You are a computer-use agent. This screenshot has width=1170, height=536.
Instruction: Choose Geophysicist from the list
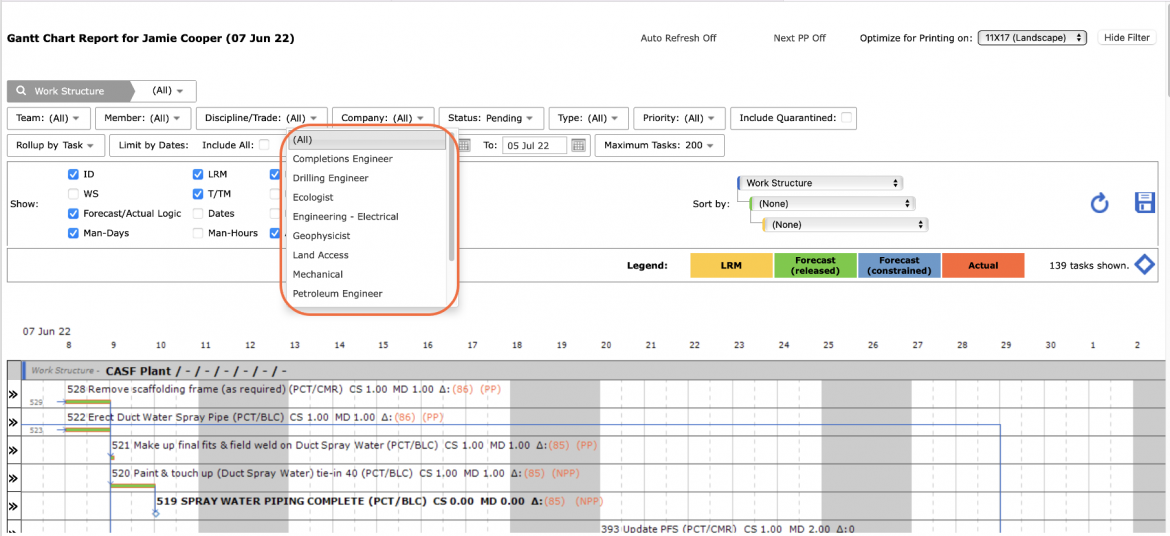click(x=368, y=236)
